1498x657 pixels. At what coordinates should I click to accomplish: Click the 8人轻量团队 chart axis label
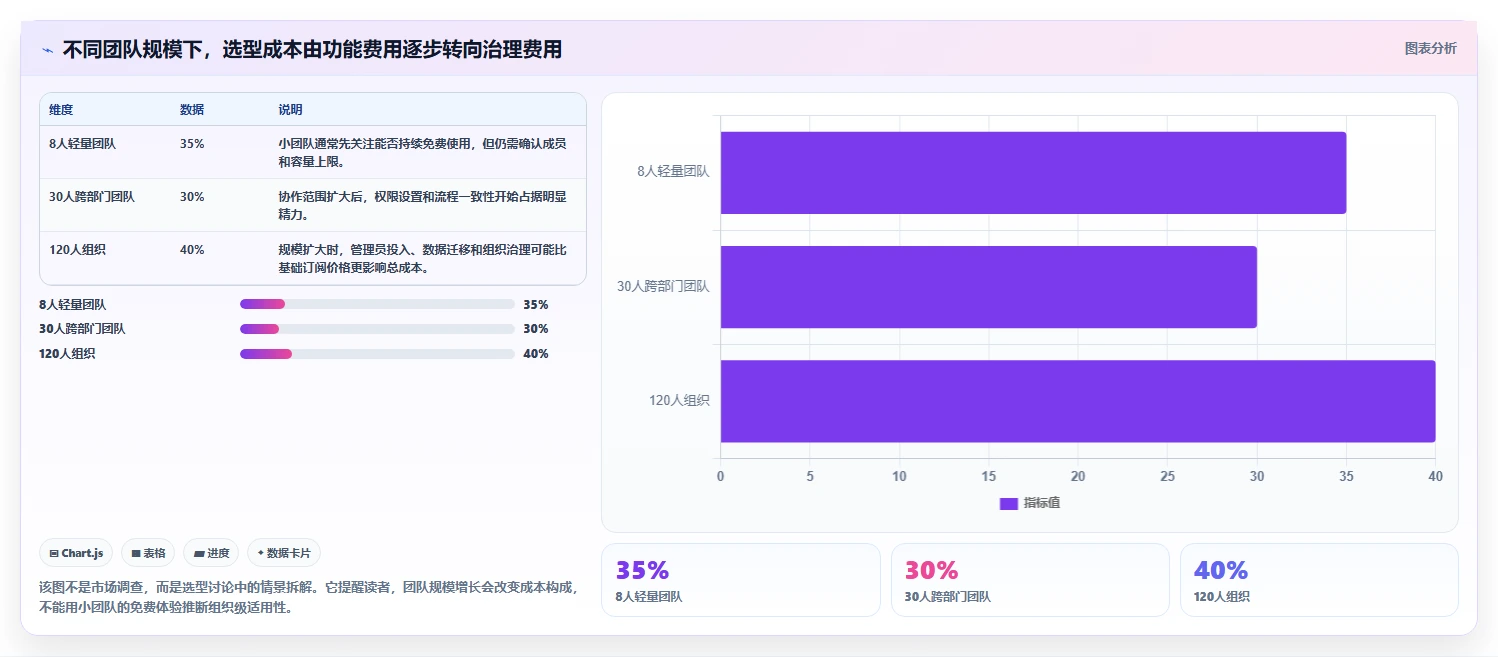coord(673,172)
